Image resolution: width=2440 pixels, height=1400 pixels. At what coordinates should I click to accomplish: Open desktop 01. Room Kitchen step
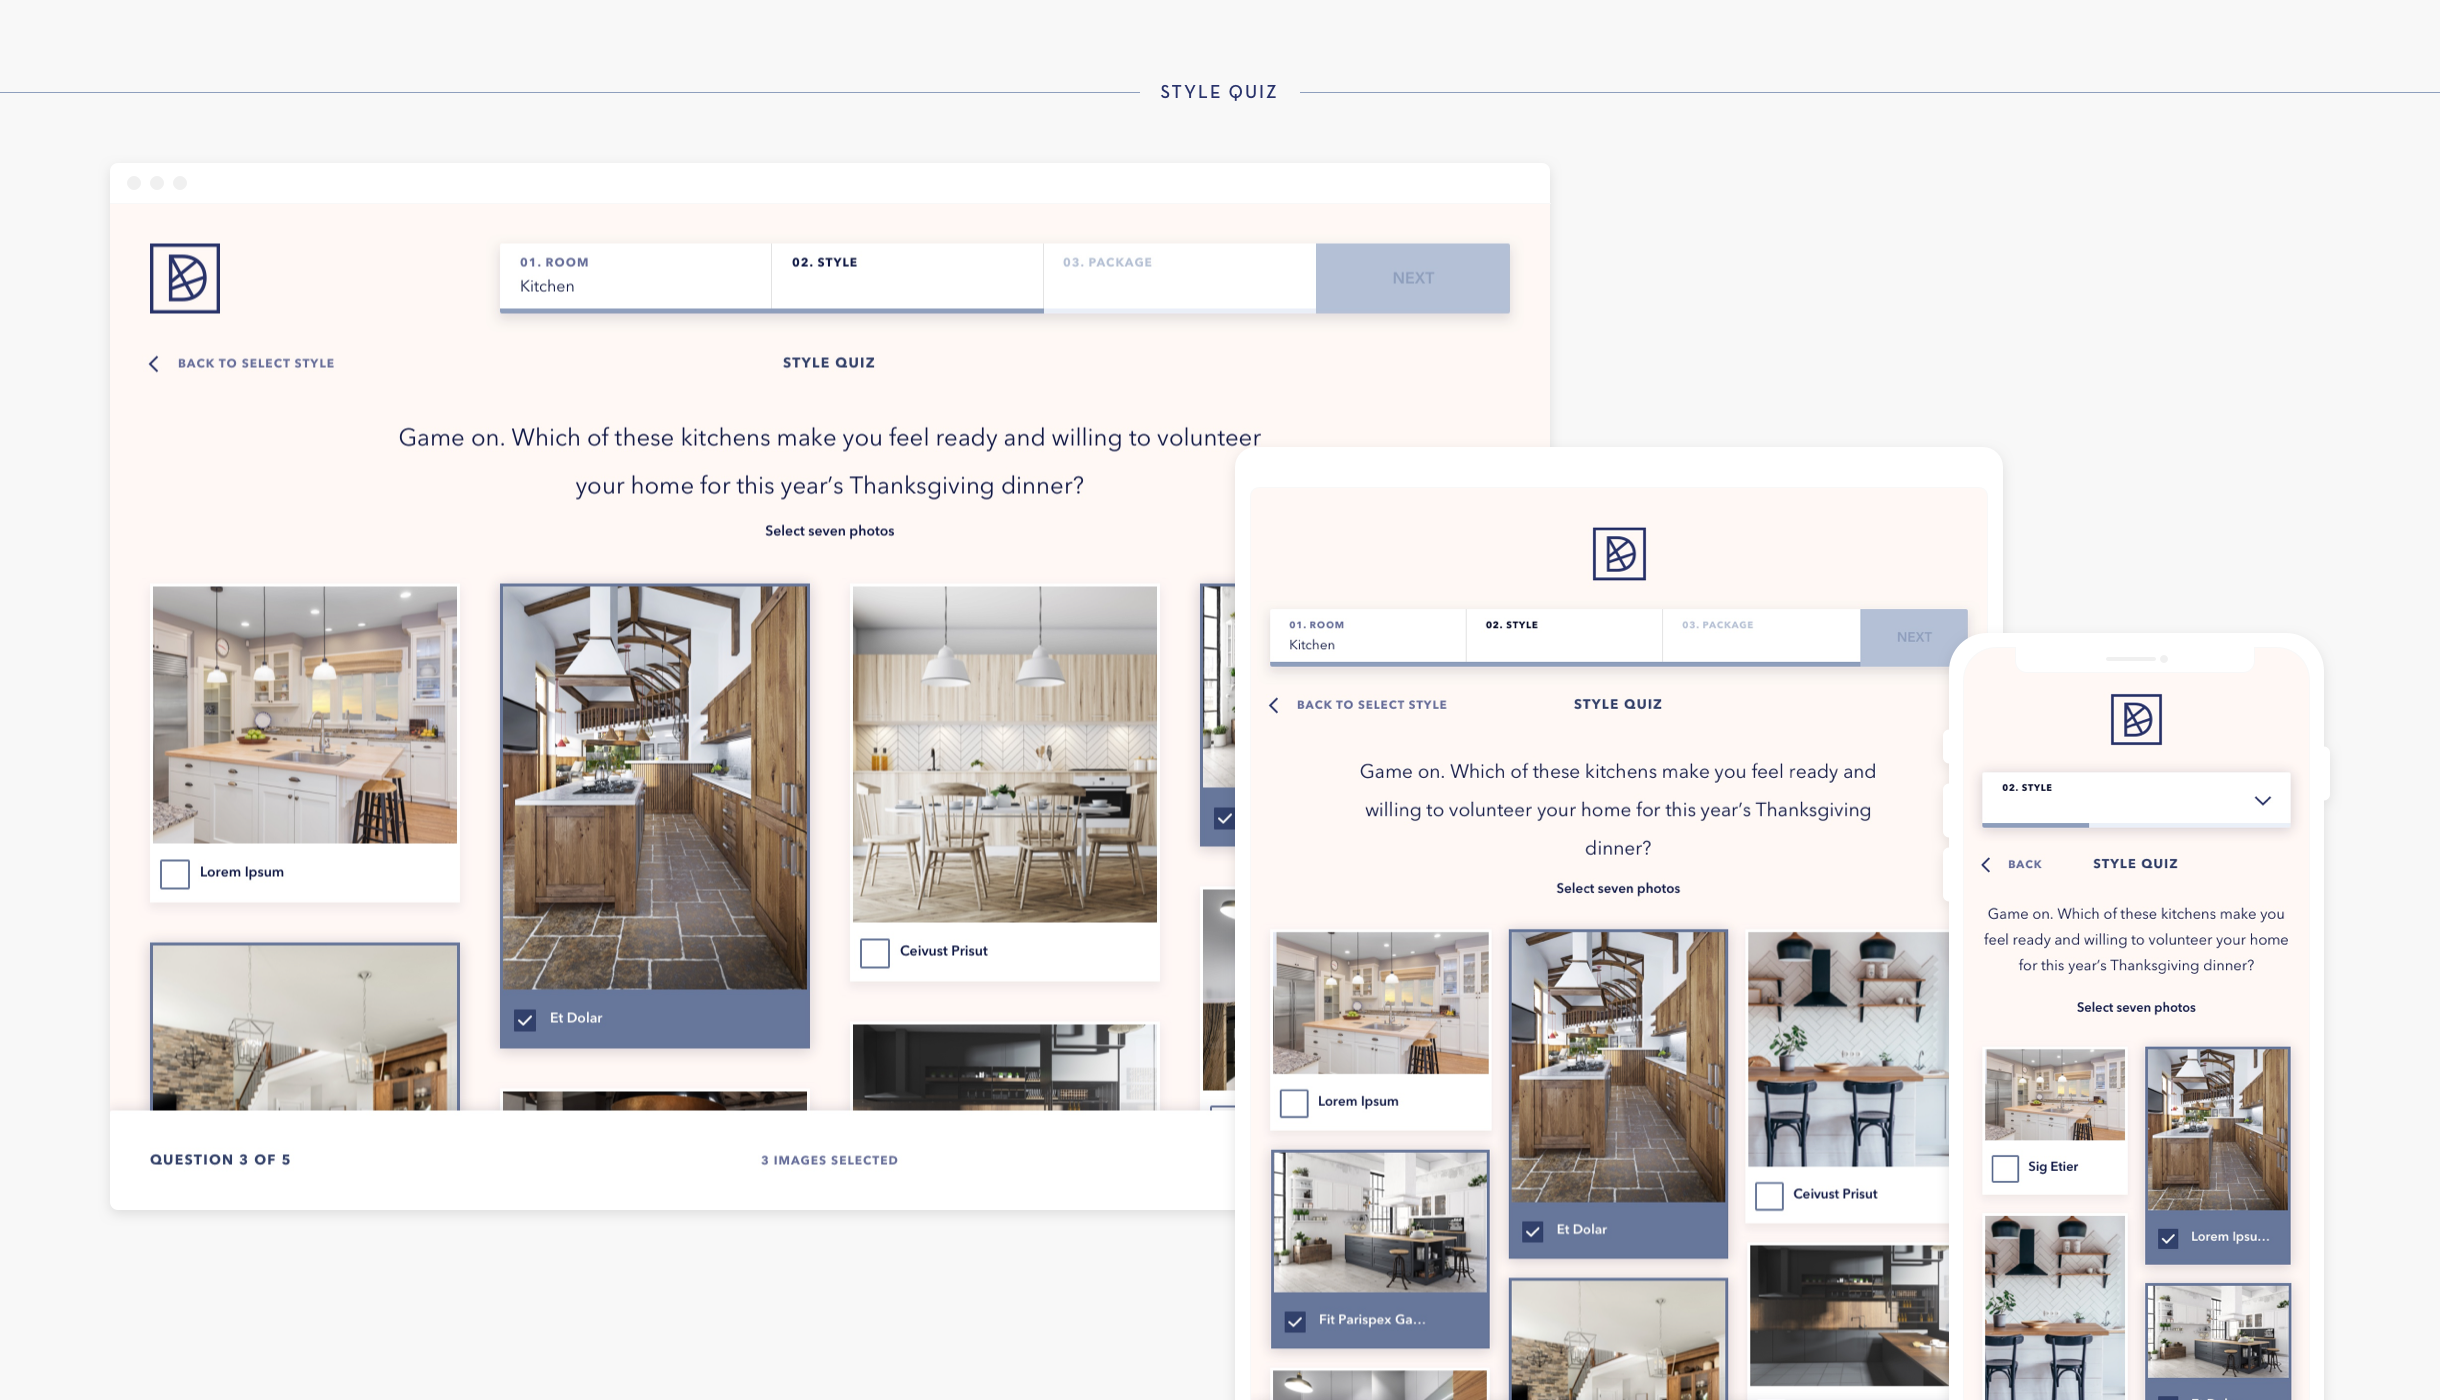635,275
